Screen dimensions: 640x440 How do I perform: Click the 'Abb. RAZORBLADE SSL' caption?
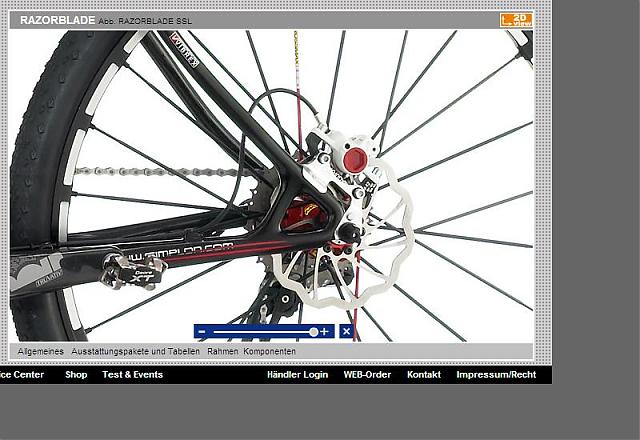coord(145,21)
